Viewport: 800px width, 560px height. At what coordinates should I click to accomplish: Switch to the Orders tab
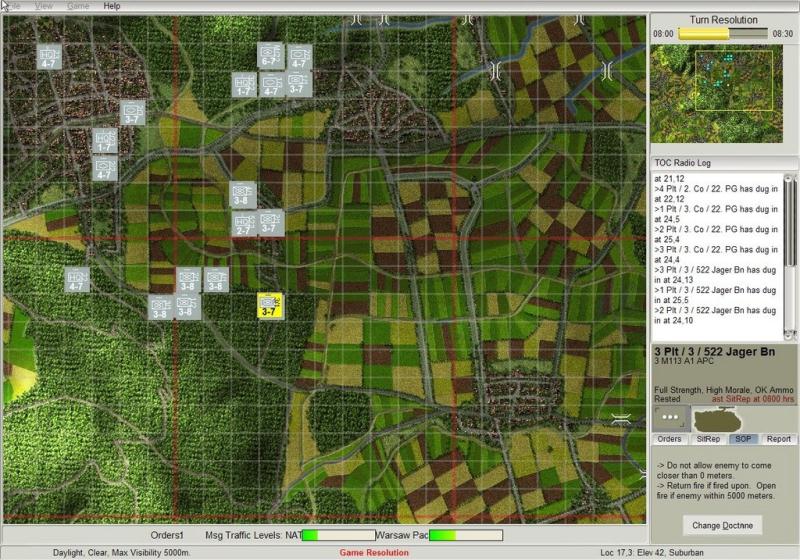(x=669, y=439)
